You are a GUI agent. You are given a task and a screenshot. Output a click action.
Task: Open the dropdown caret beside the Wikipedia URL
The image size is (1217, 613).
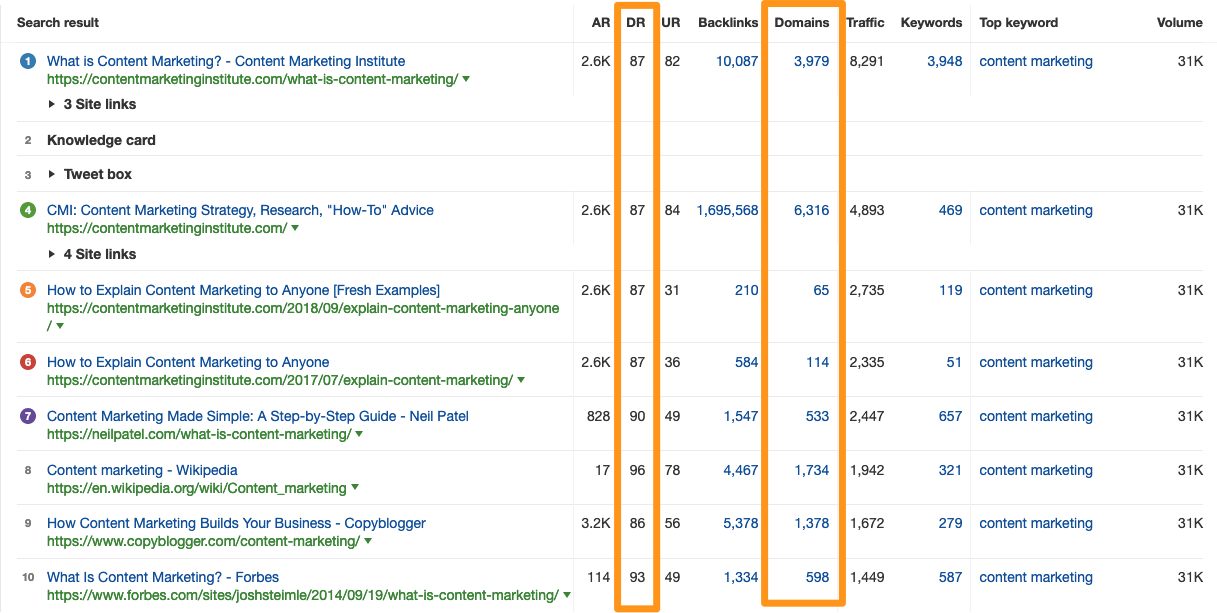[x=355, y=488]
